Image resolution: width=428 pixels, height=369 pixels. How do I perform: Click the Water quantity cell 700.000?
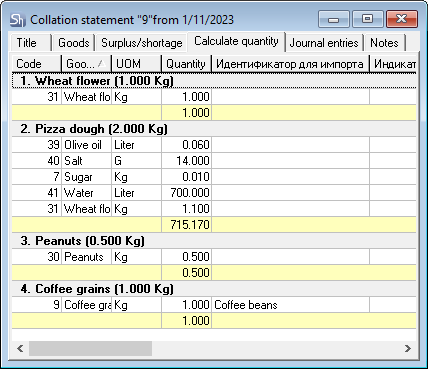[187, 193]
